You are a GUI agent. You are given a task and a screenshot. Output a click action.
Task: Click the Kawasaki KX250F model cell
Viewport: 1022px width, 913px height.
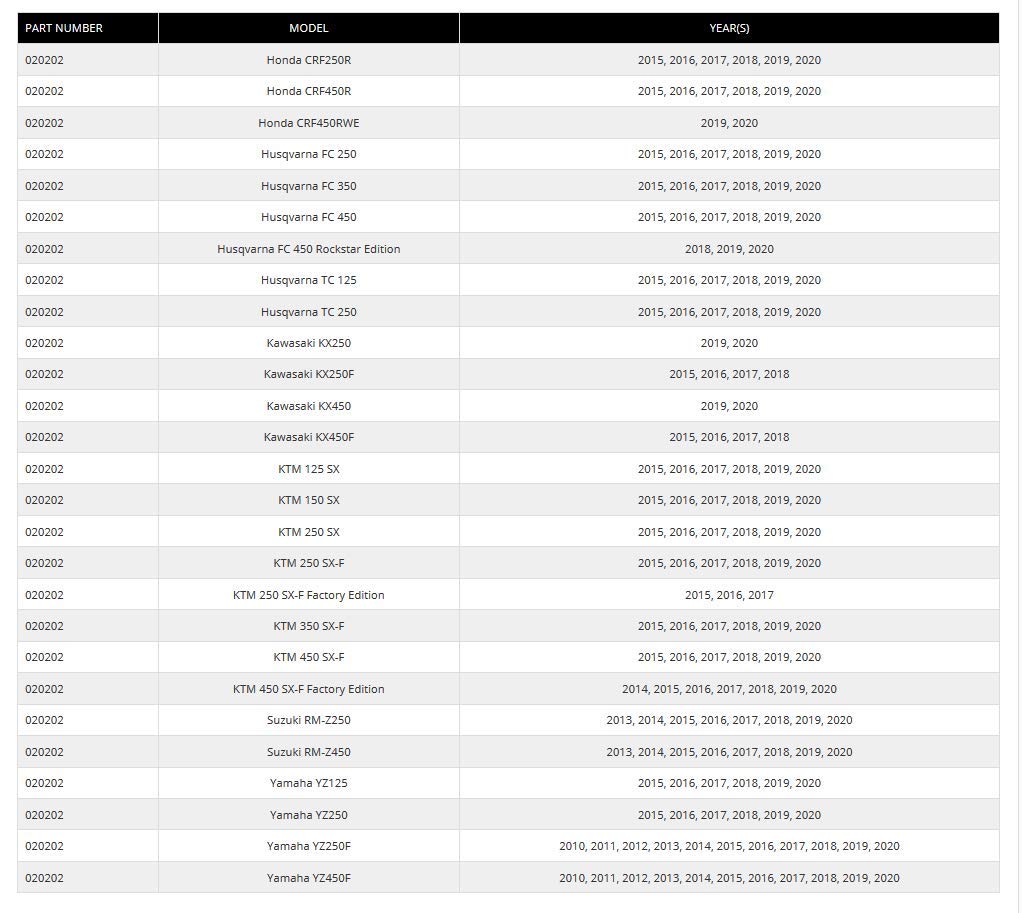click(x=308, y=374)
